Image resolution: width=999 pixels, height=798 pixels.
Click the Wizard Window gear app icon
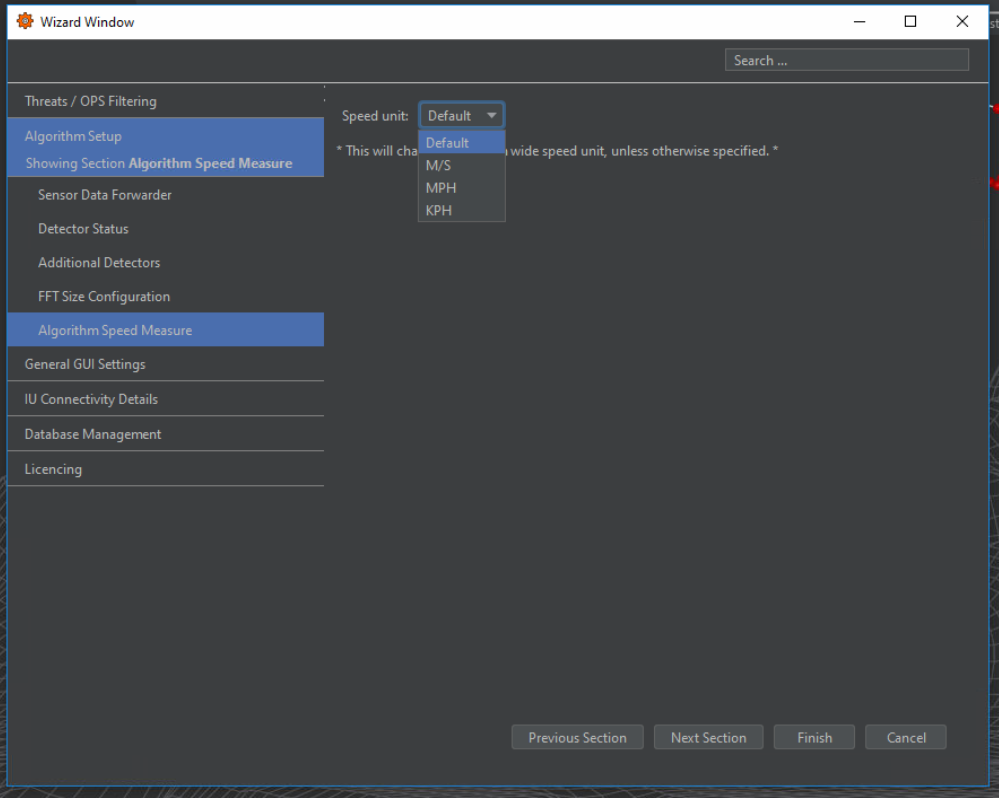pyautogui.click(x=25, y=21)
